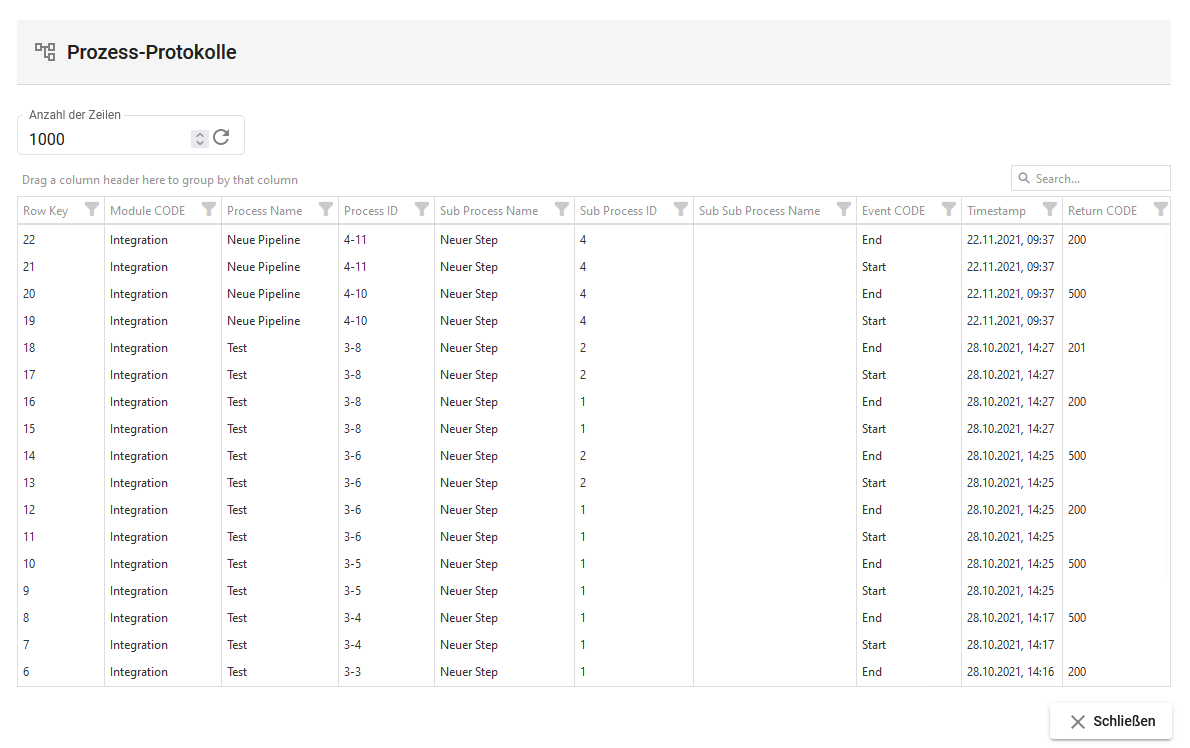Open filter for Sub Process ID column
Screen dimensions: 1190x748
681,210
